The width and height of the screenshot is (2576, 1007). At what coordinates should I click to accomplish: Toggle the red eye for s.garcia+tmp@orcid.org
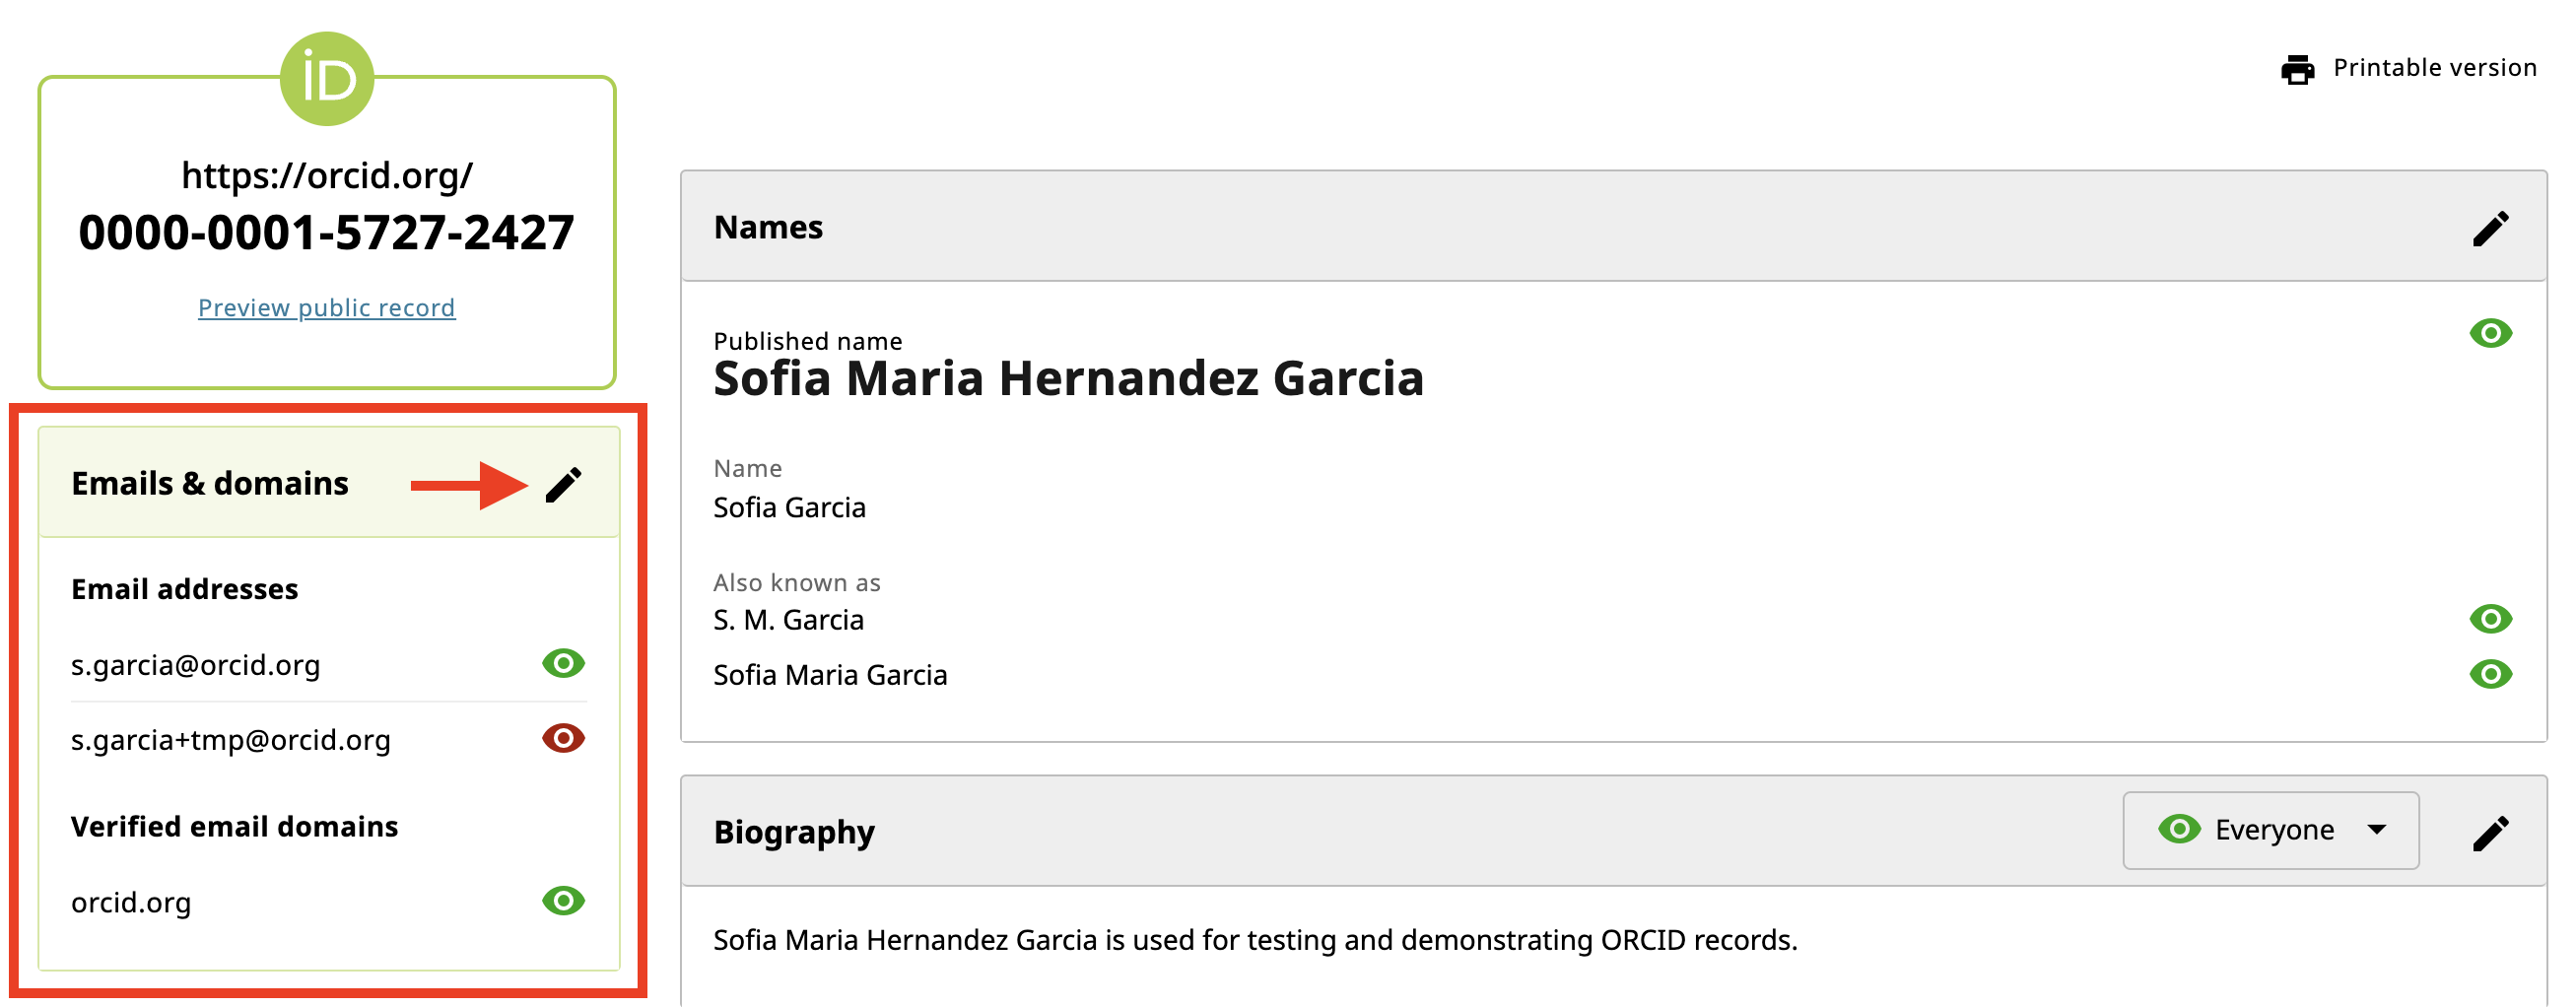(x=563, y=738)
